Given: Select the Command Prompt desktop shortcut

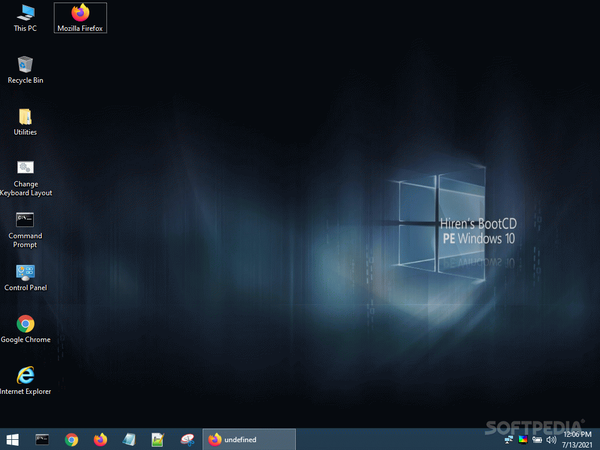Looking at the screenshot, I should (25, 230).
